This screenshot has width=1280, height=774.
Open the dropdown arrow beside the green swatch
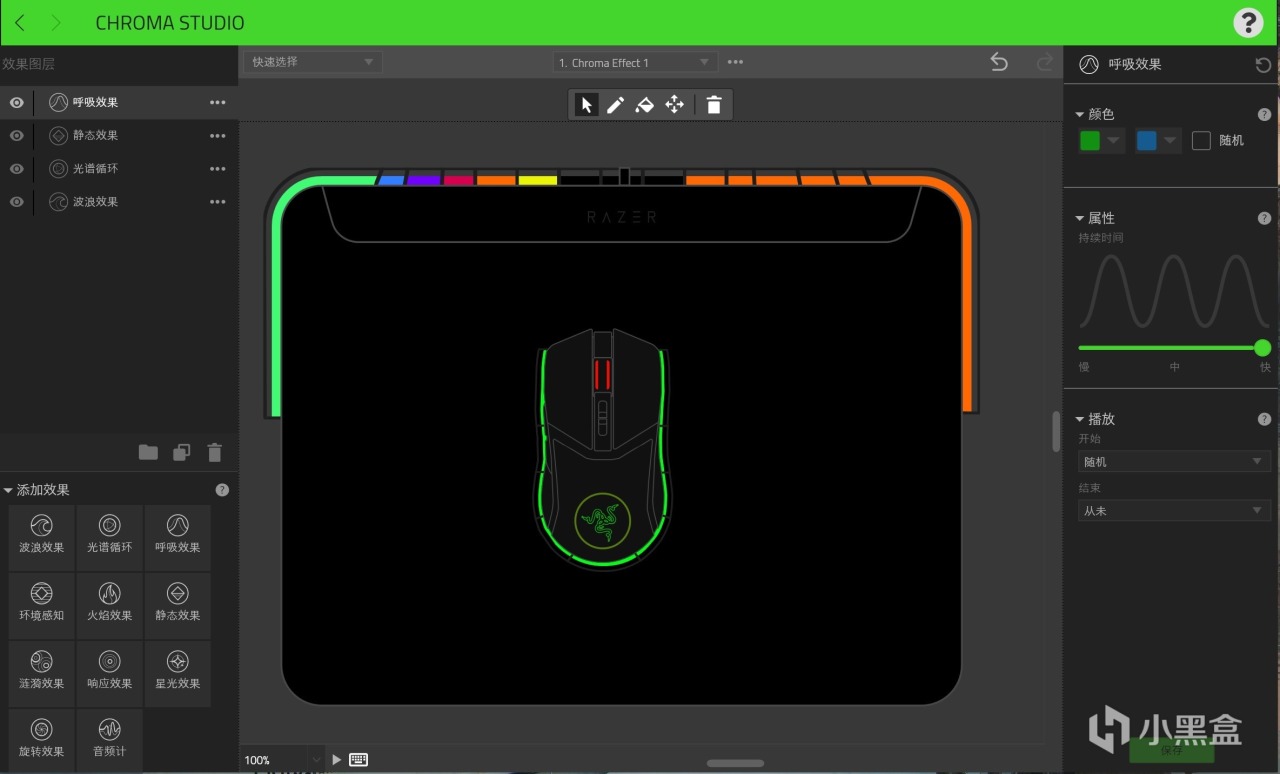(1115, 141)
